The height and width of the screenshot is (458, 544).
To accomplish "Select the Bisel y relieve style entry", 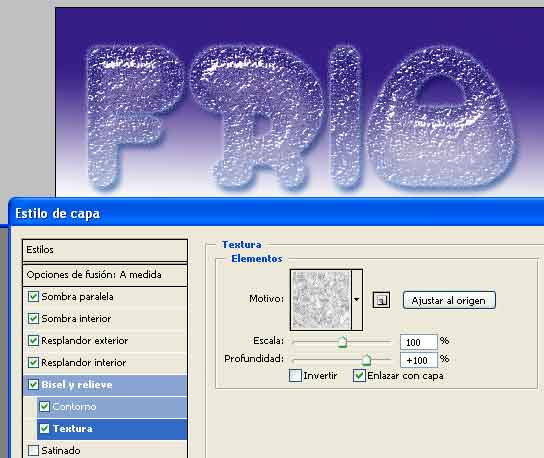I will (105, 385).
